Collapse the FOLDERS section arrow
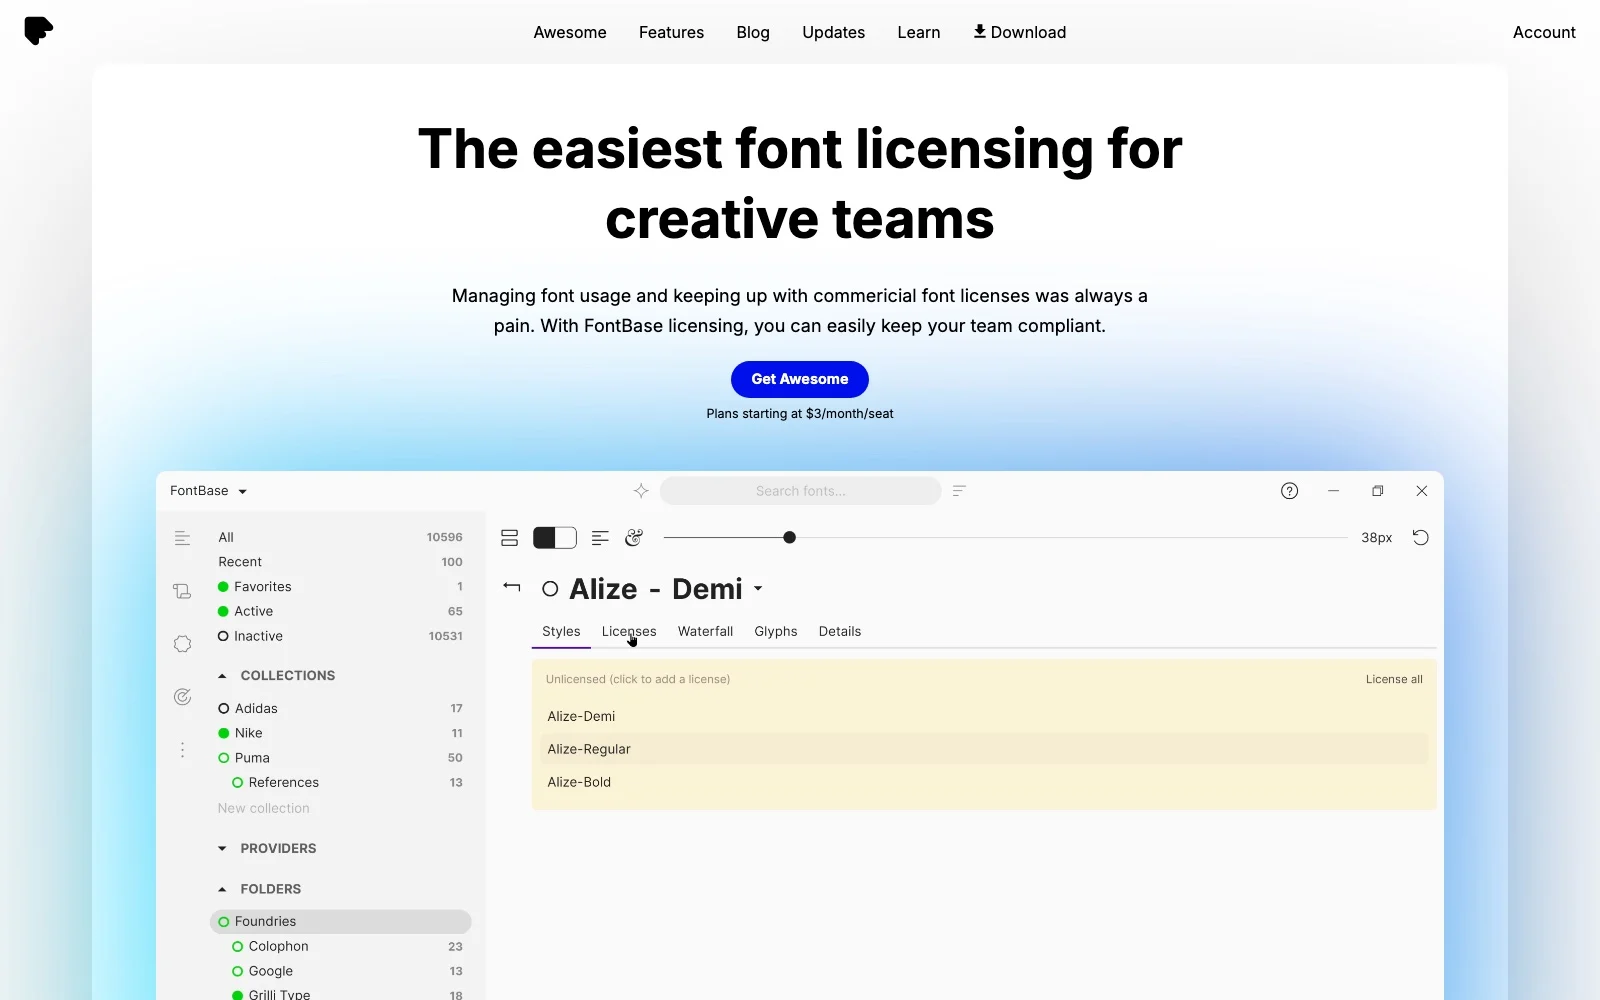 (x=222, y=889)
